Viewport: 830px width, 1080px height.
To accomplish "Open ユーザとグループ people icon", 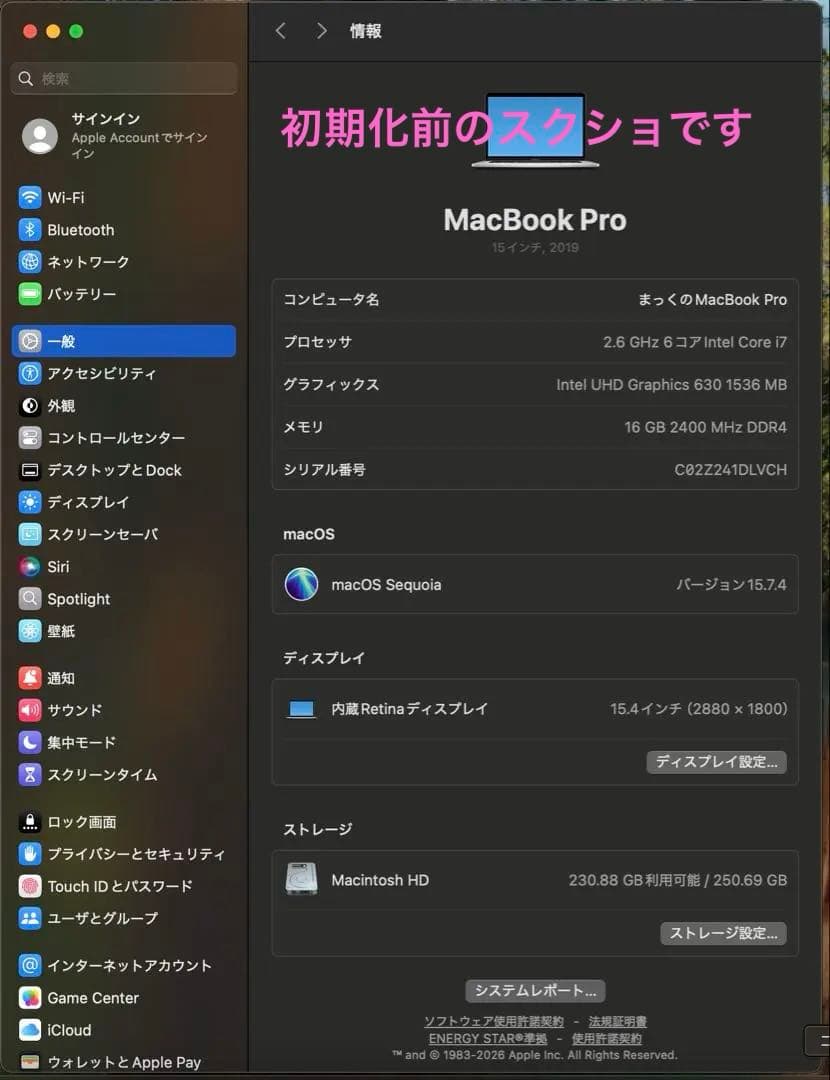I will click(30, 918).
